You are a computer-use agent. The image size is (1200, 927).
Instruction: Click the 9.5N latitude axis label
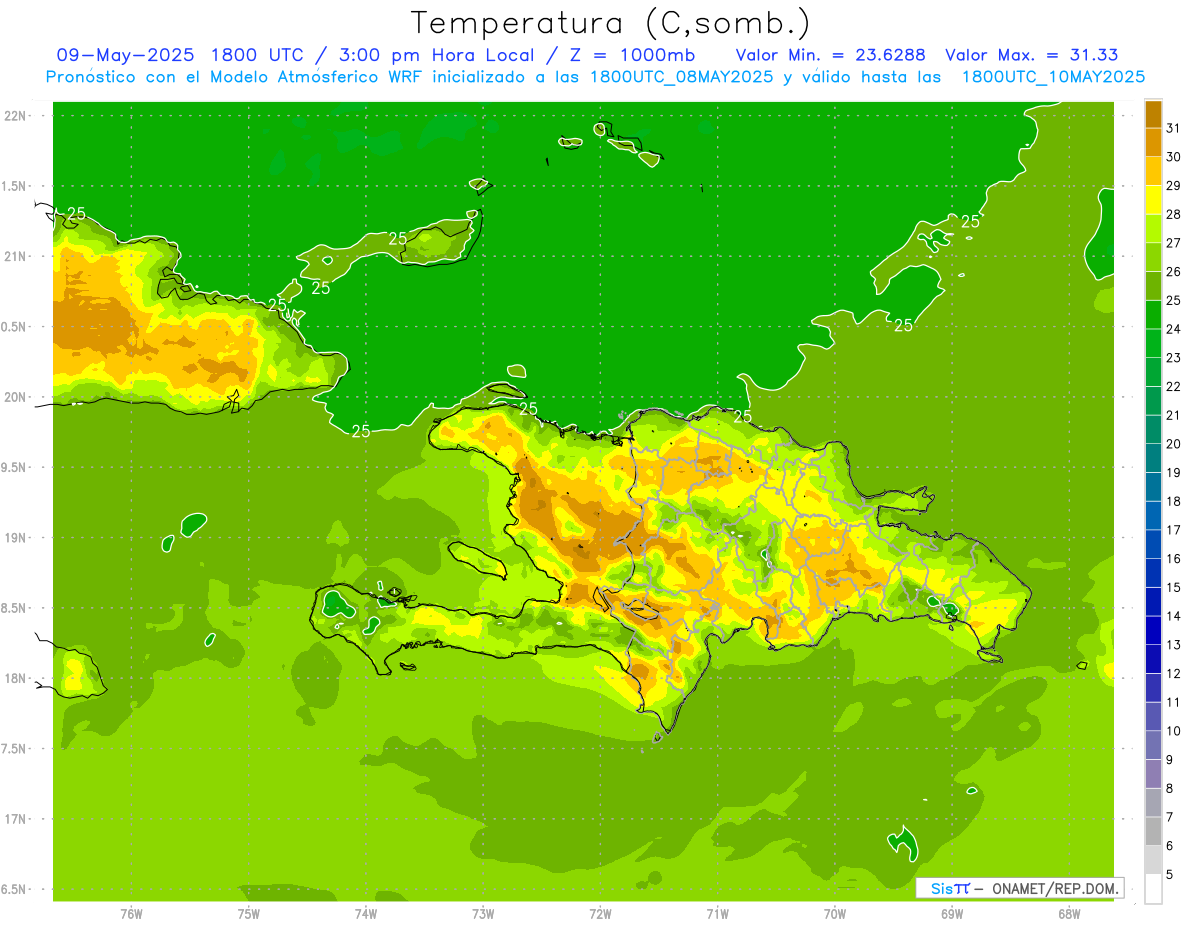(x=15, y=468)
